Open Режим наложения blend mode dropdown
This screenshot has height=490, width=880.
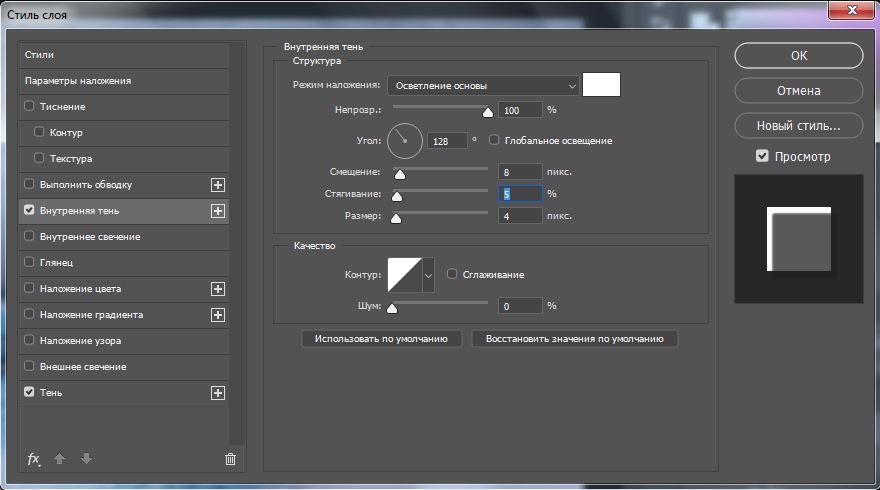pyautogui.click(x=483, y=86)
